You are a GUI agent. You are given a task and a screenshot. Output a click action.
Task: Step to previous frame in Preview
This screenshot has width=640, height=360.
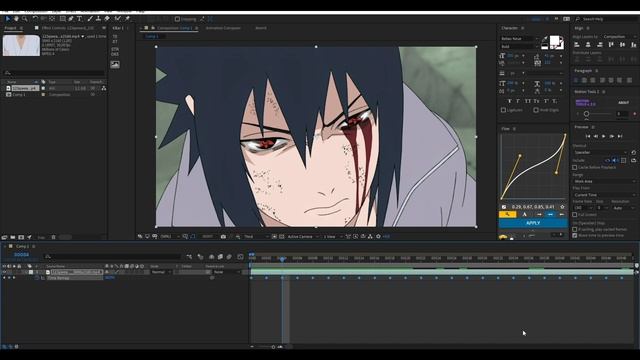tap(596, 136)
